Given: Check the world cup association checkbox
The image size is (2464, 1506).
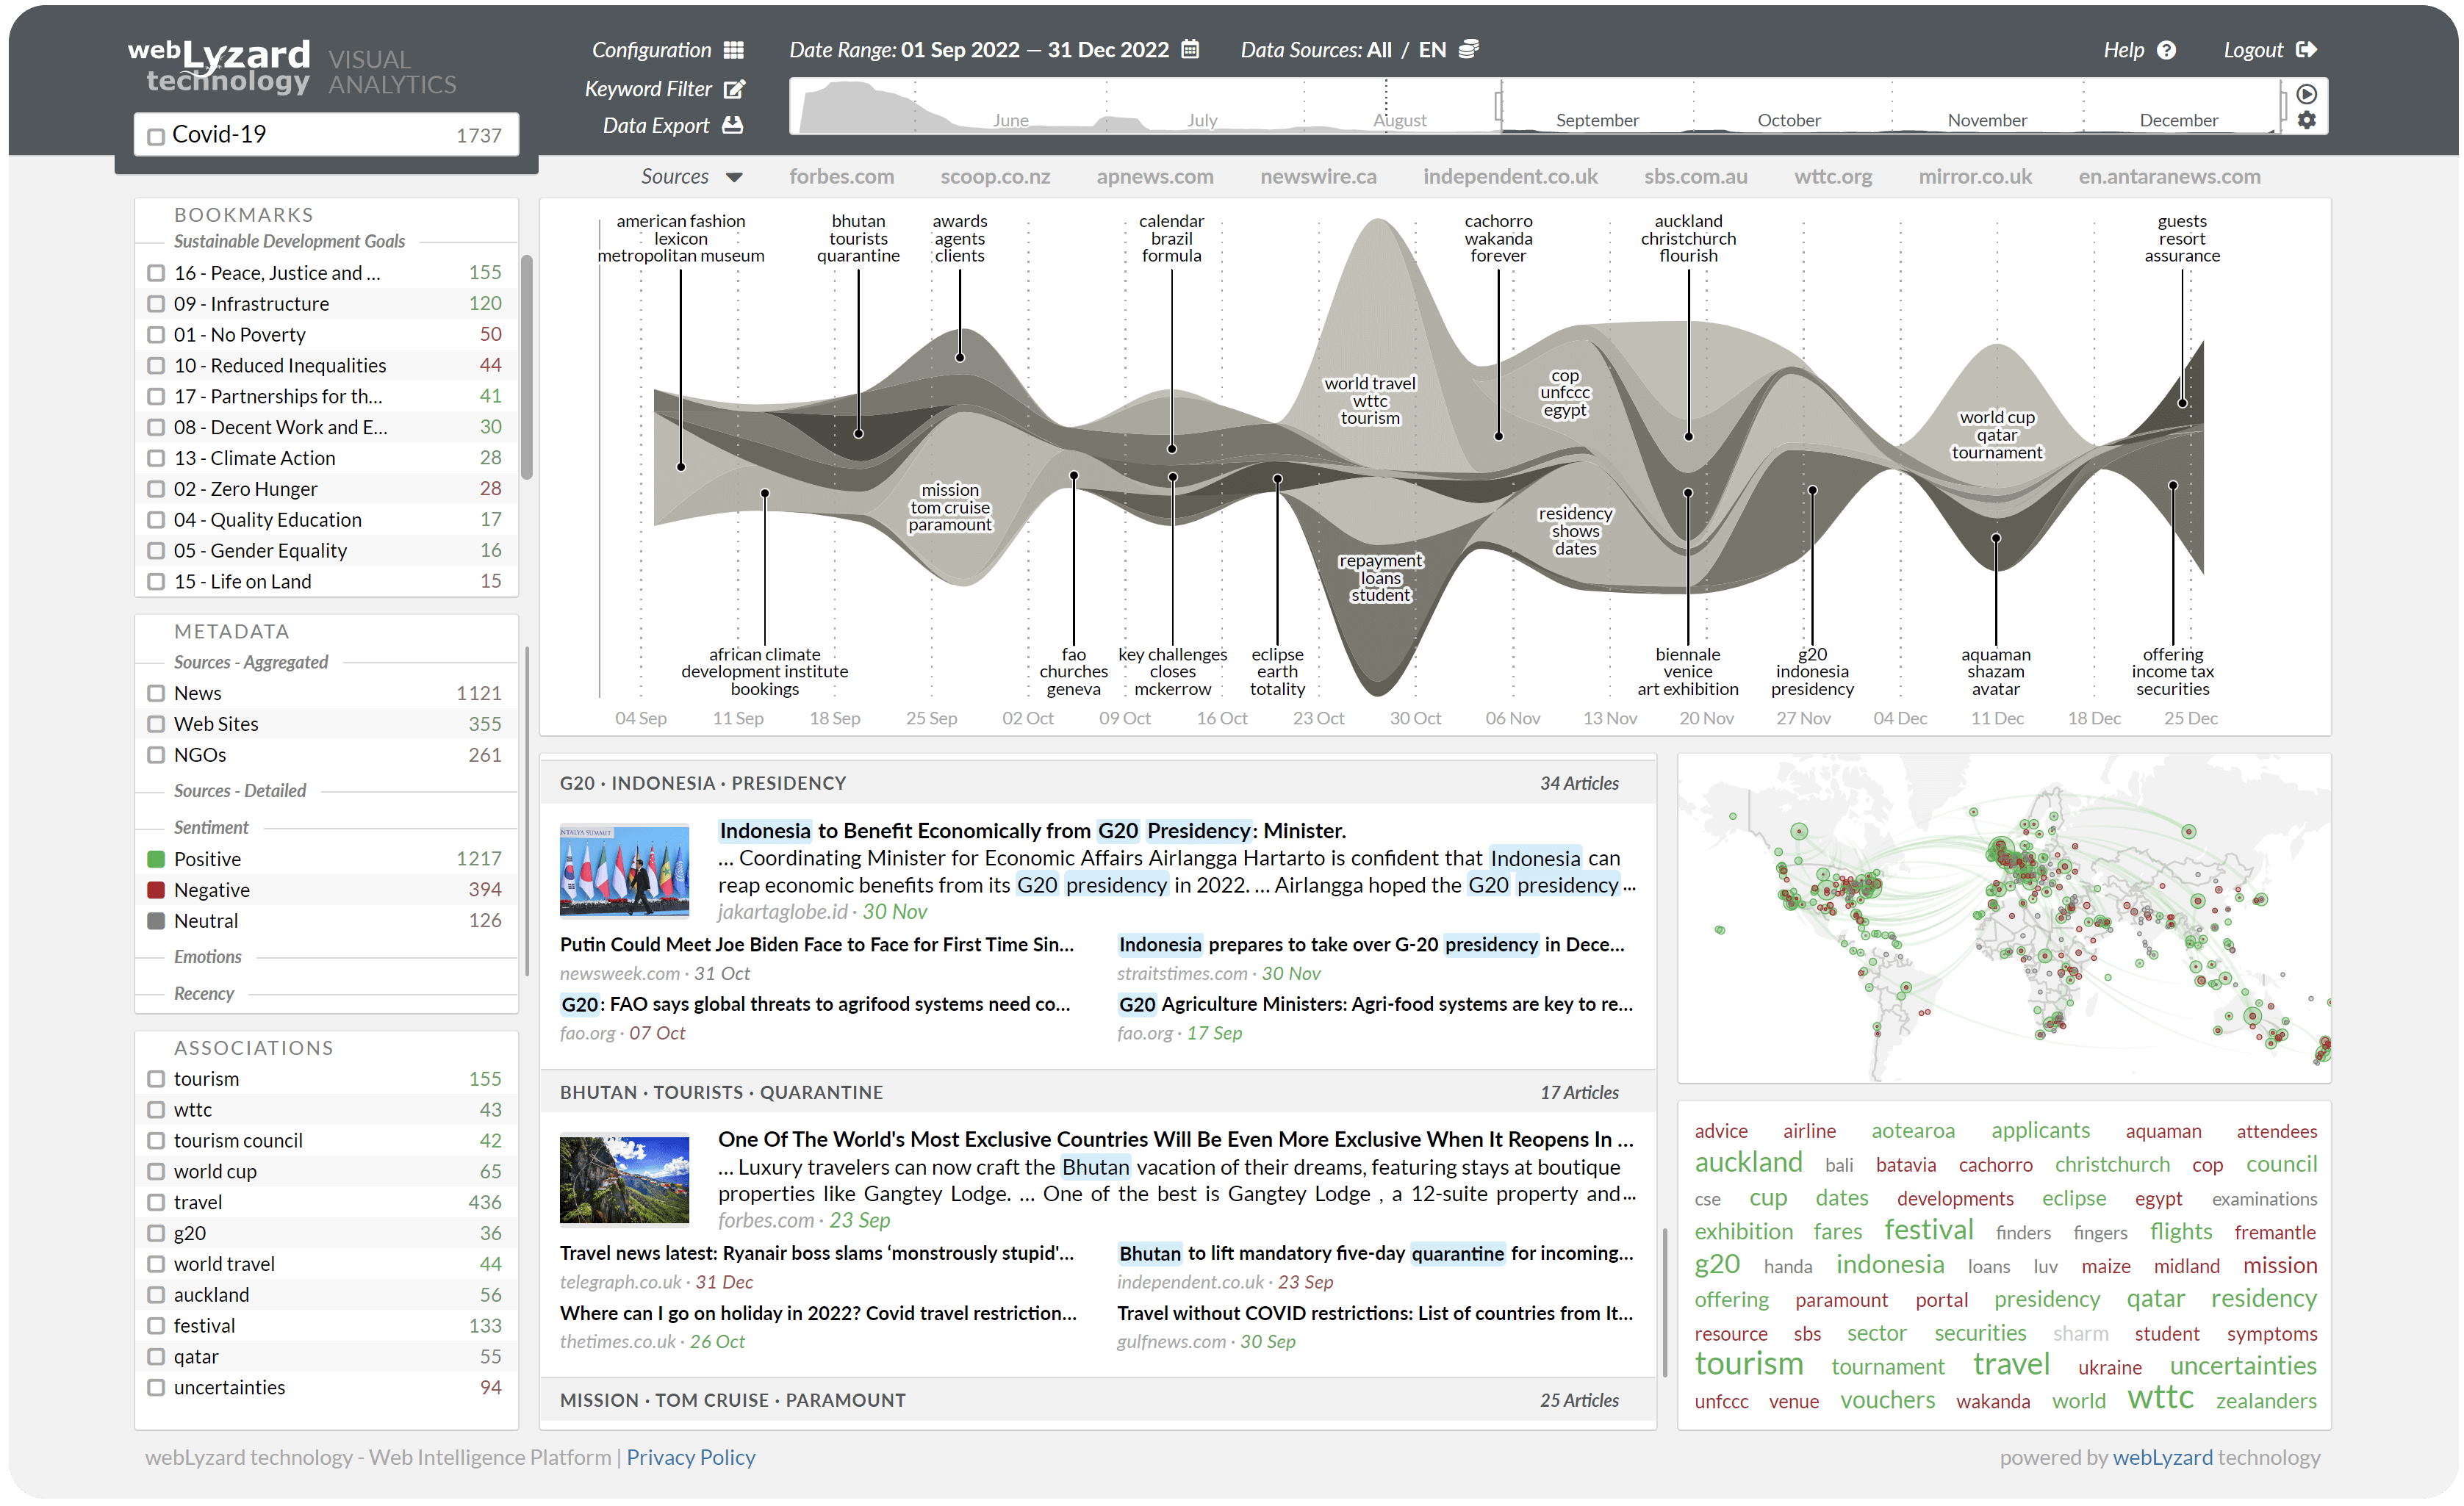Looking at the screenshot, I should coord(156,1171).
